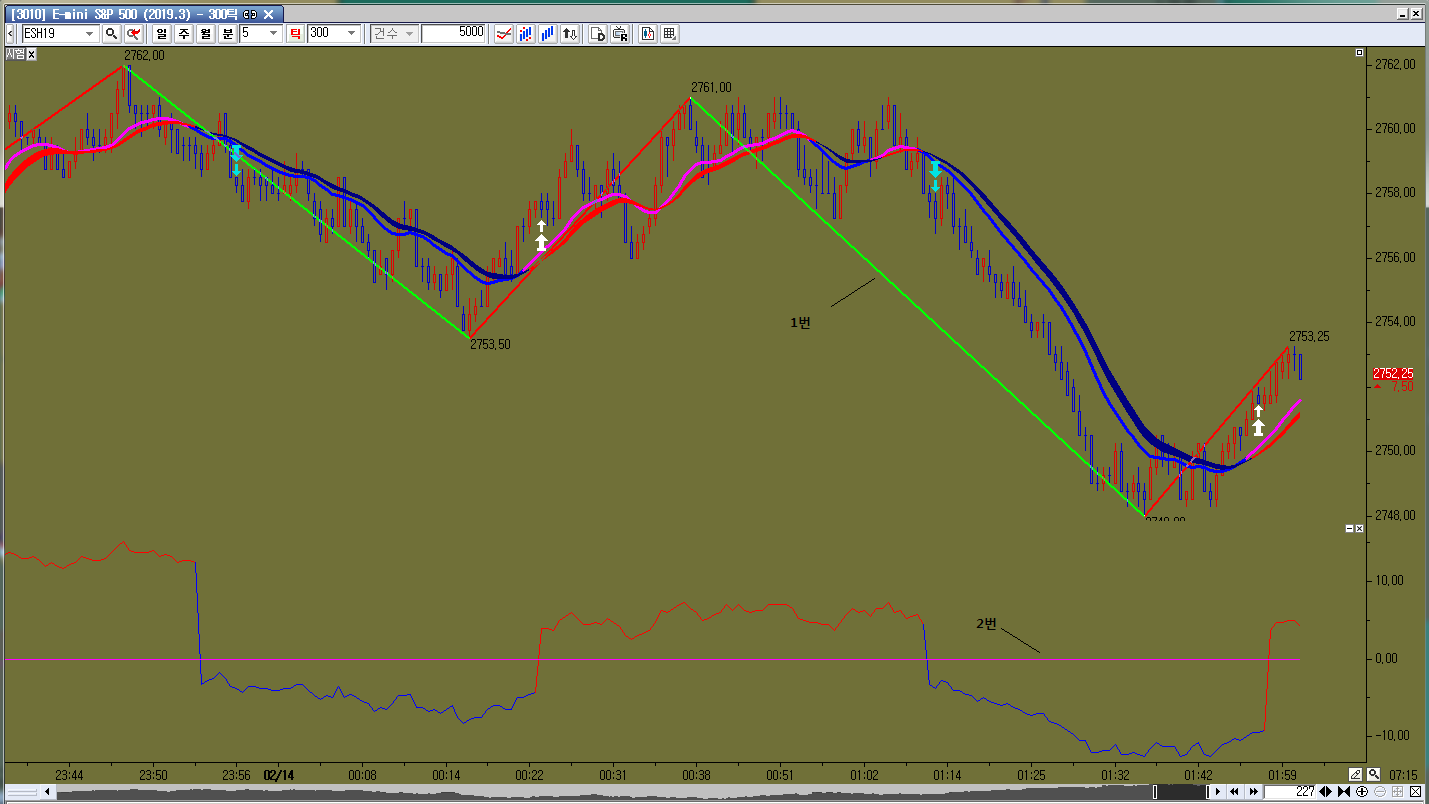Viewport: 1429px width, 804px height.
Task: Click the 1번 annotation label
Action: [x=800, y=322]
